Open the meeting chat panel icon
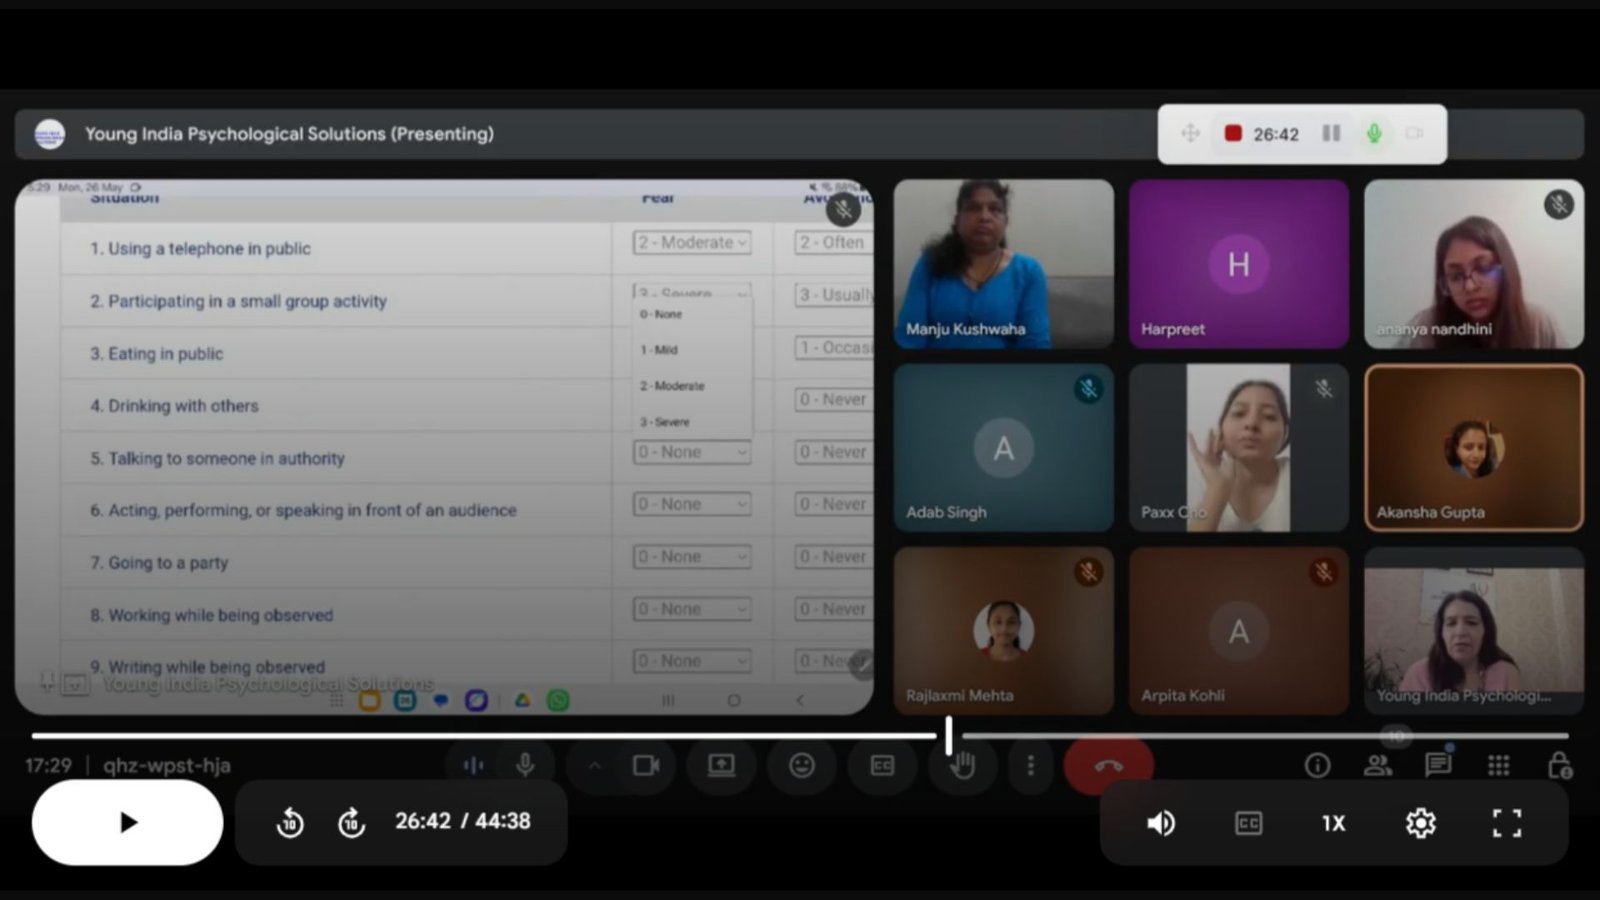Image resolution: width=1600 pixels, height=900 pixels. tap(1438, 765)
